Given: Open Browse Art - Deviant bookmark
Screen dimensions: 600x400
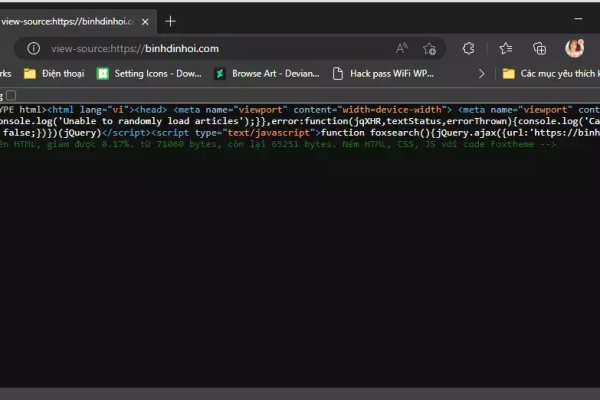Looking at the screenshot, I should (x=267, y=73).
